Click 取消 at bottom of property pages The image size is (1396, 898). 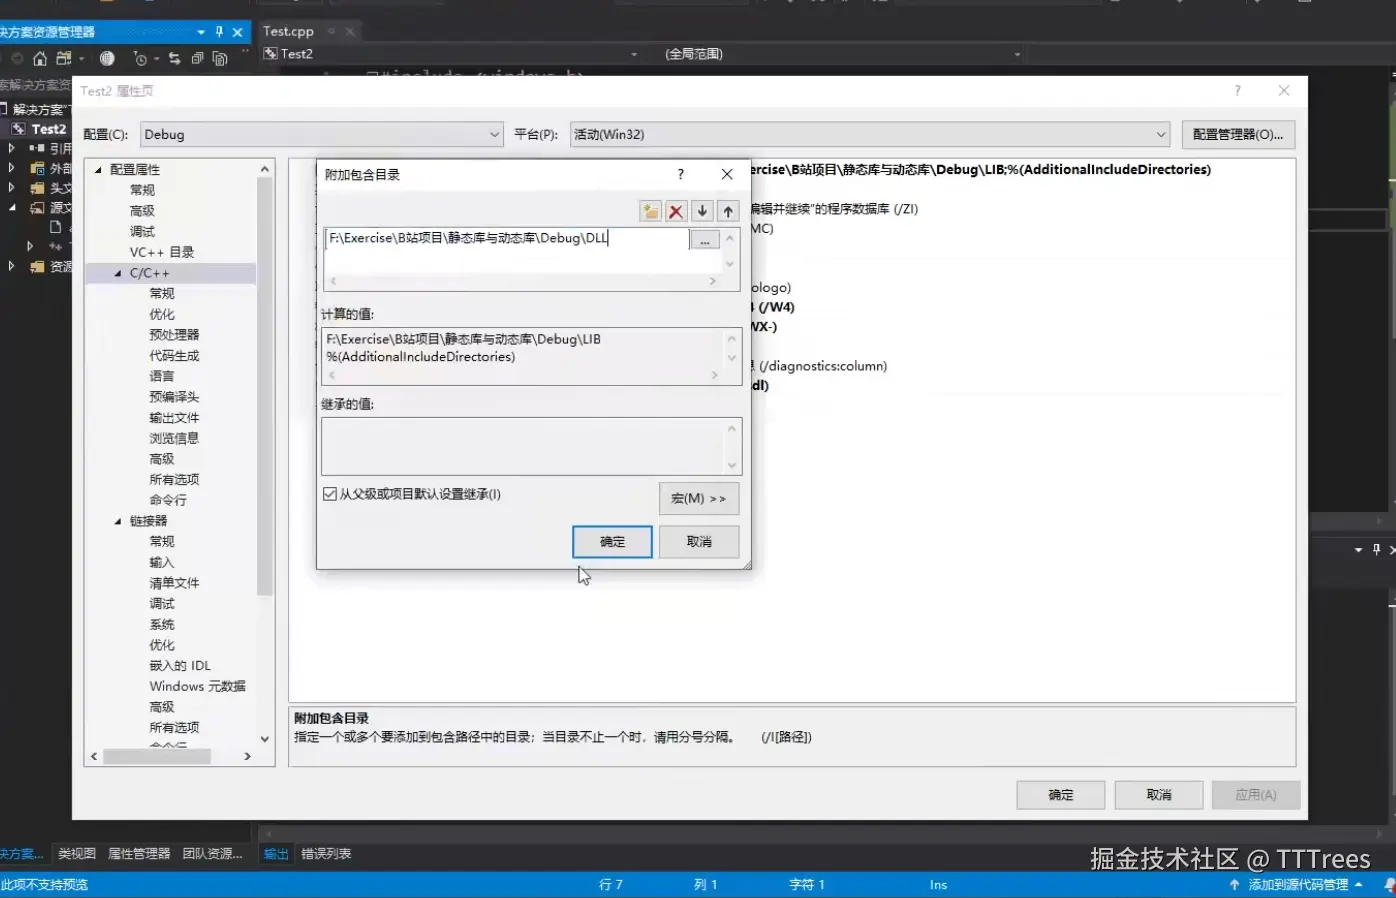(1159, 795)
